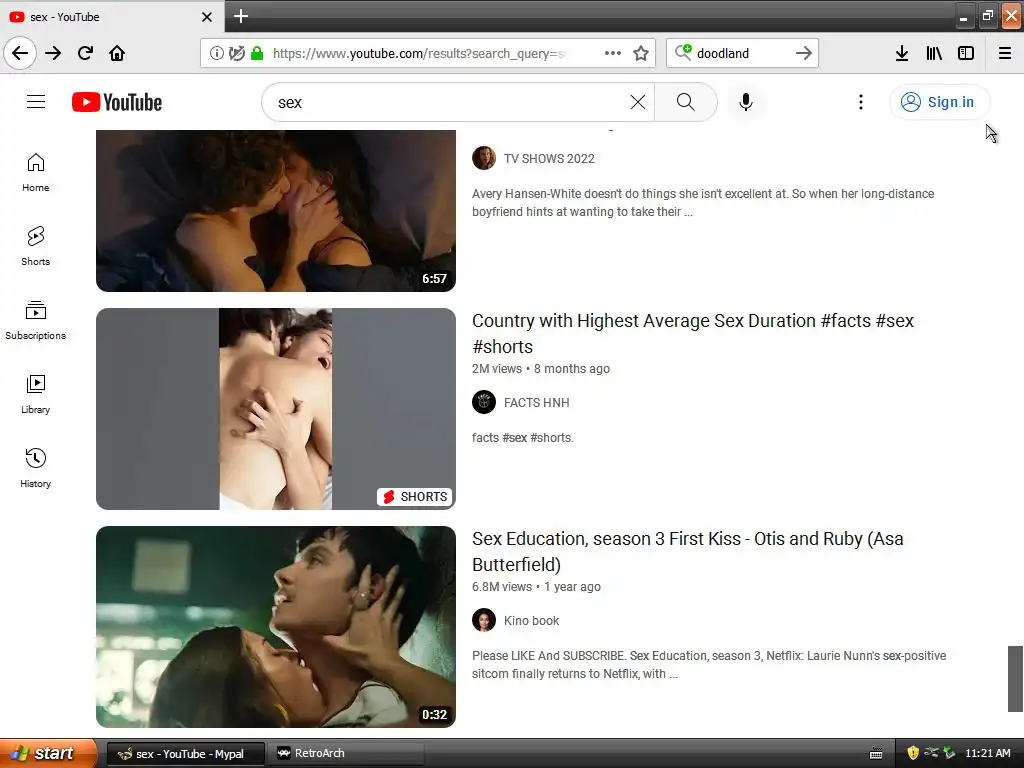Open the Windows start menu
This screenshot has height=768, width=1024.
[48, 753]
